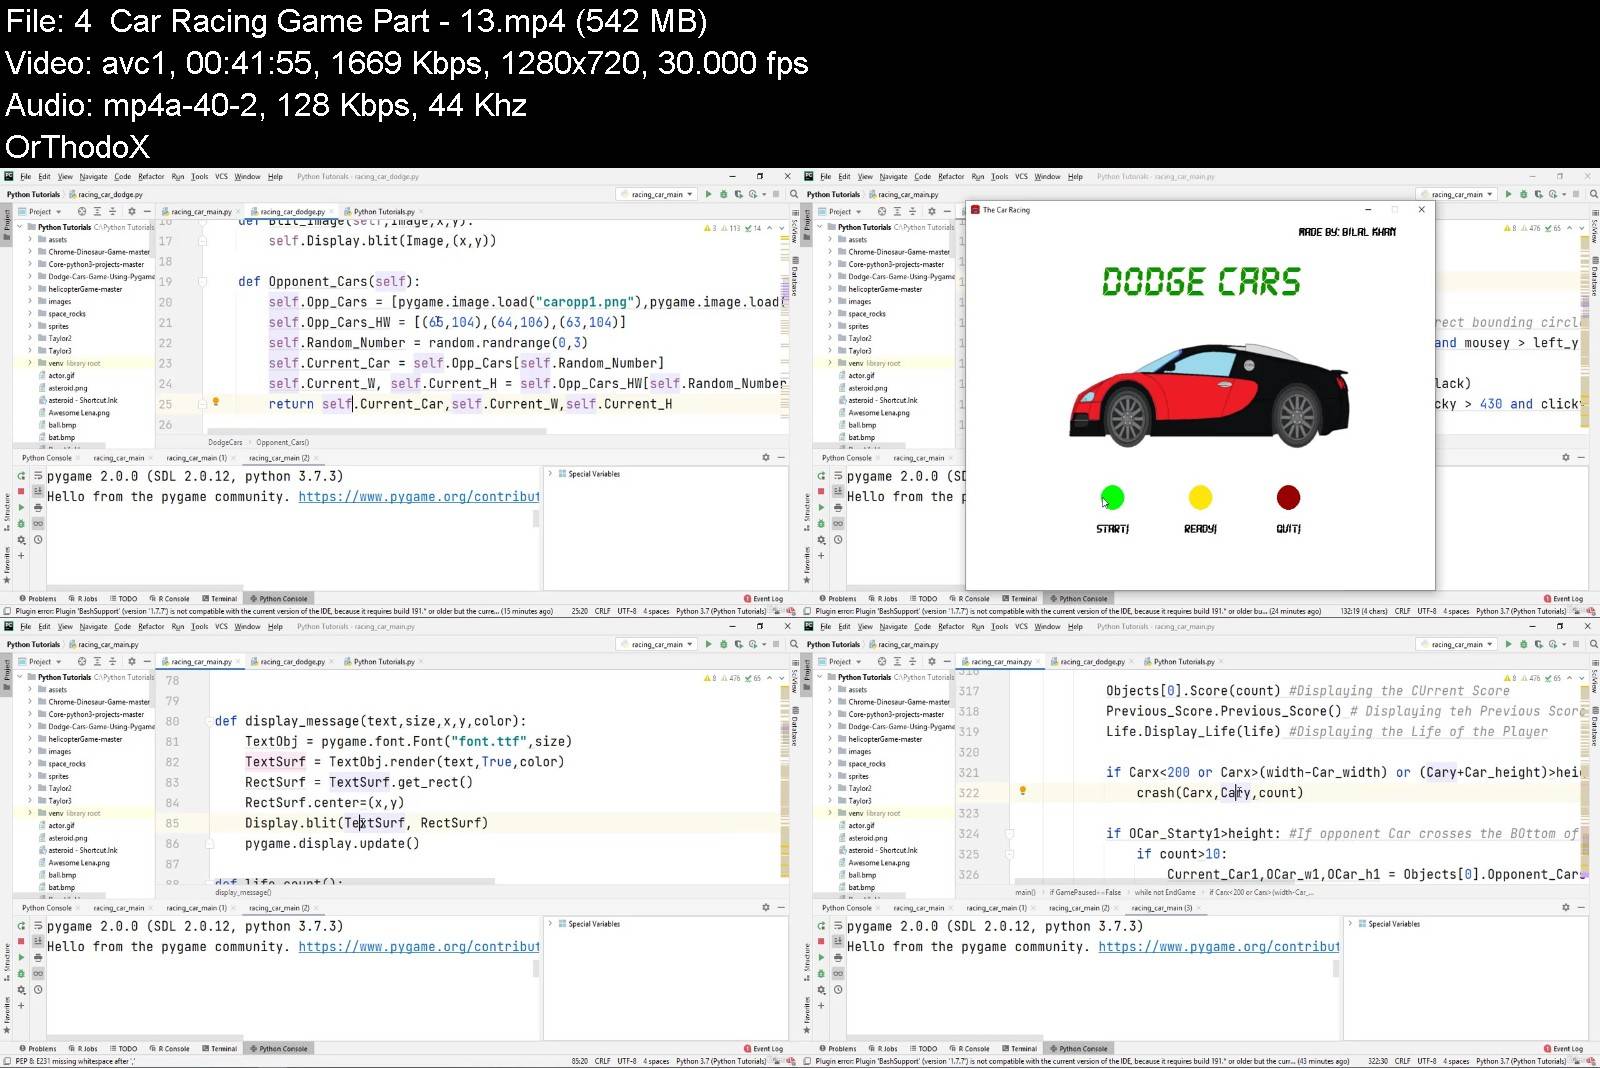Image resolution: width=1600 pixels, height=1068 pixels.
Task: Click Opponent_Cars() breadcrumb in top-left frame's editor
Action: (282, 442)
